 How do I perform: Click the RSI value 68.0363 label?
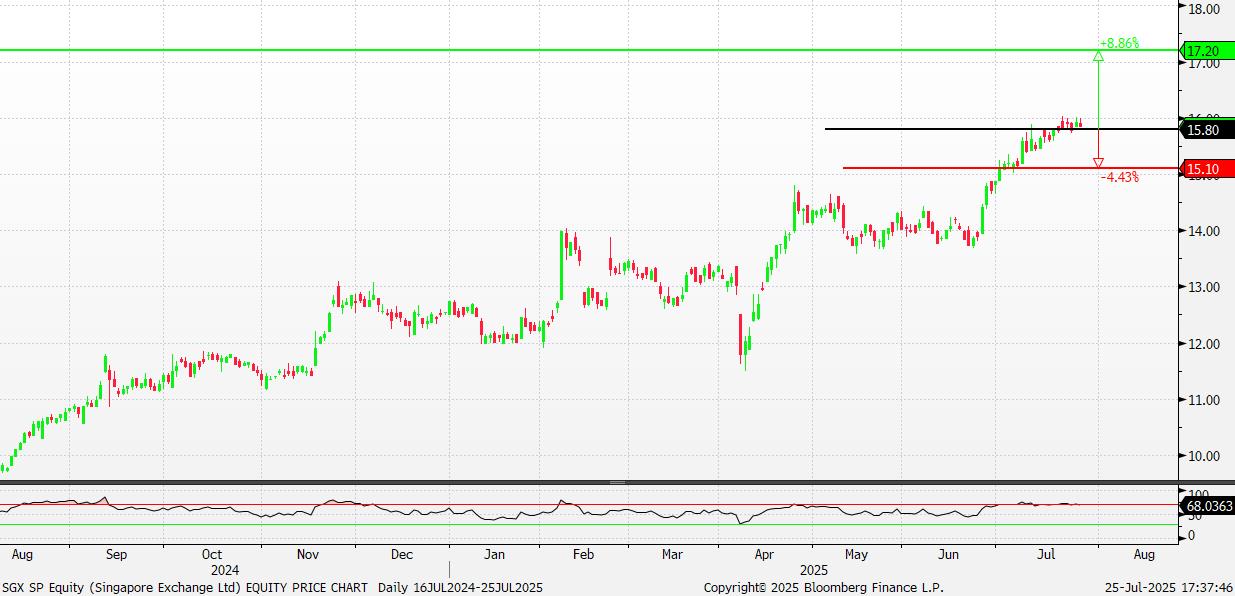(1206, 506)
